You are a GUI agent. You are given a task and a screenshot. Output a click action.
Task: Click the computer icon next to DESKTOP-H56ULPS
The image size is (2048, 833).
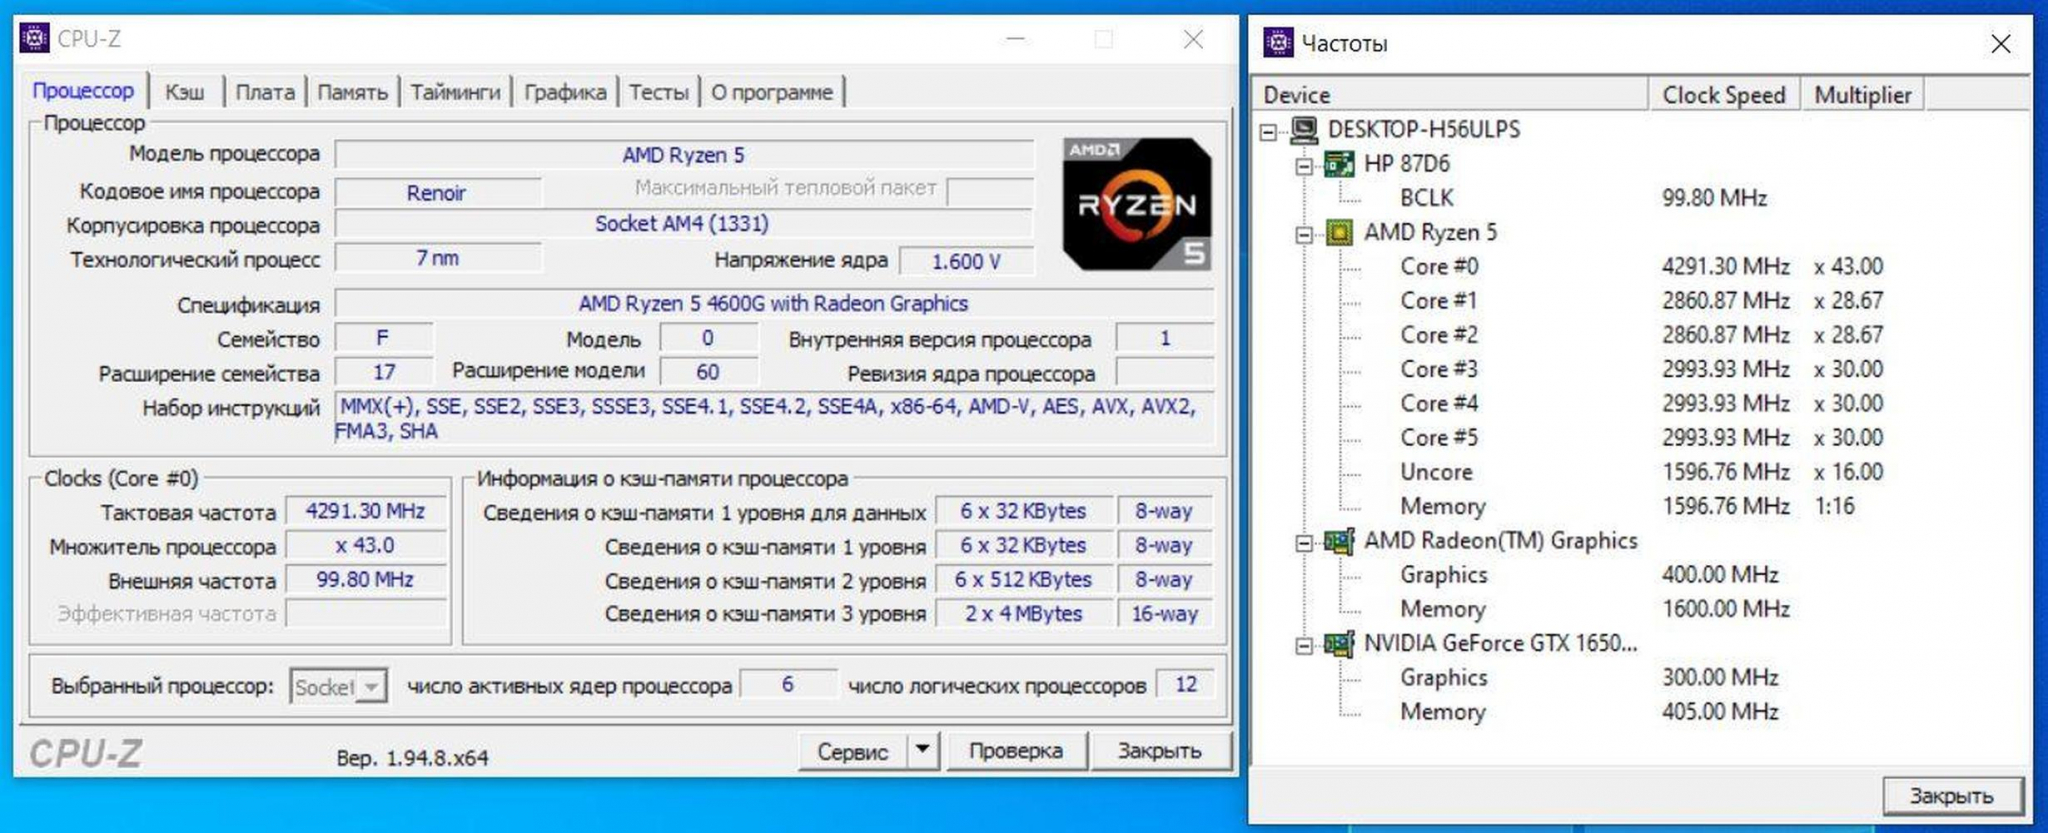click(x=1303, y=129)
